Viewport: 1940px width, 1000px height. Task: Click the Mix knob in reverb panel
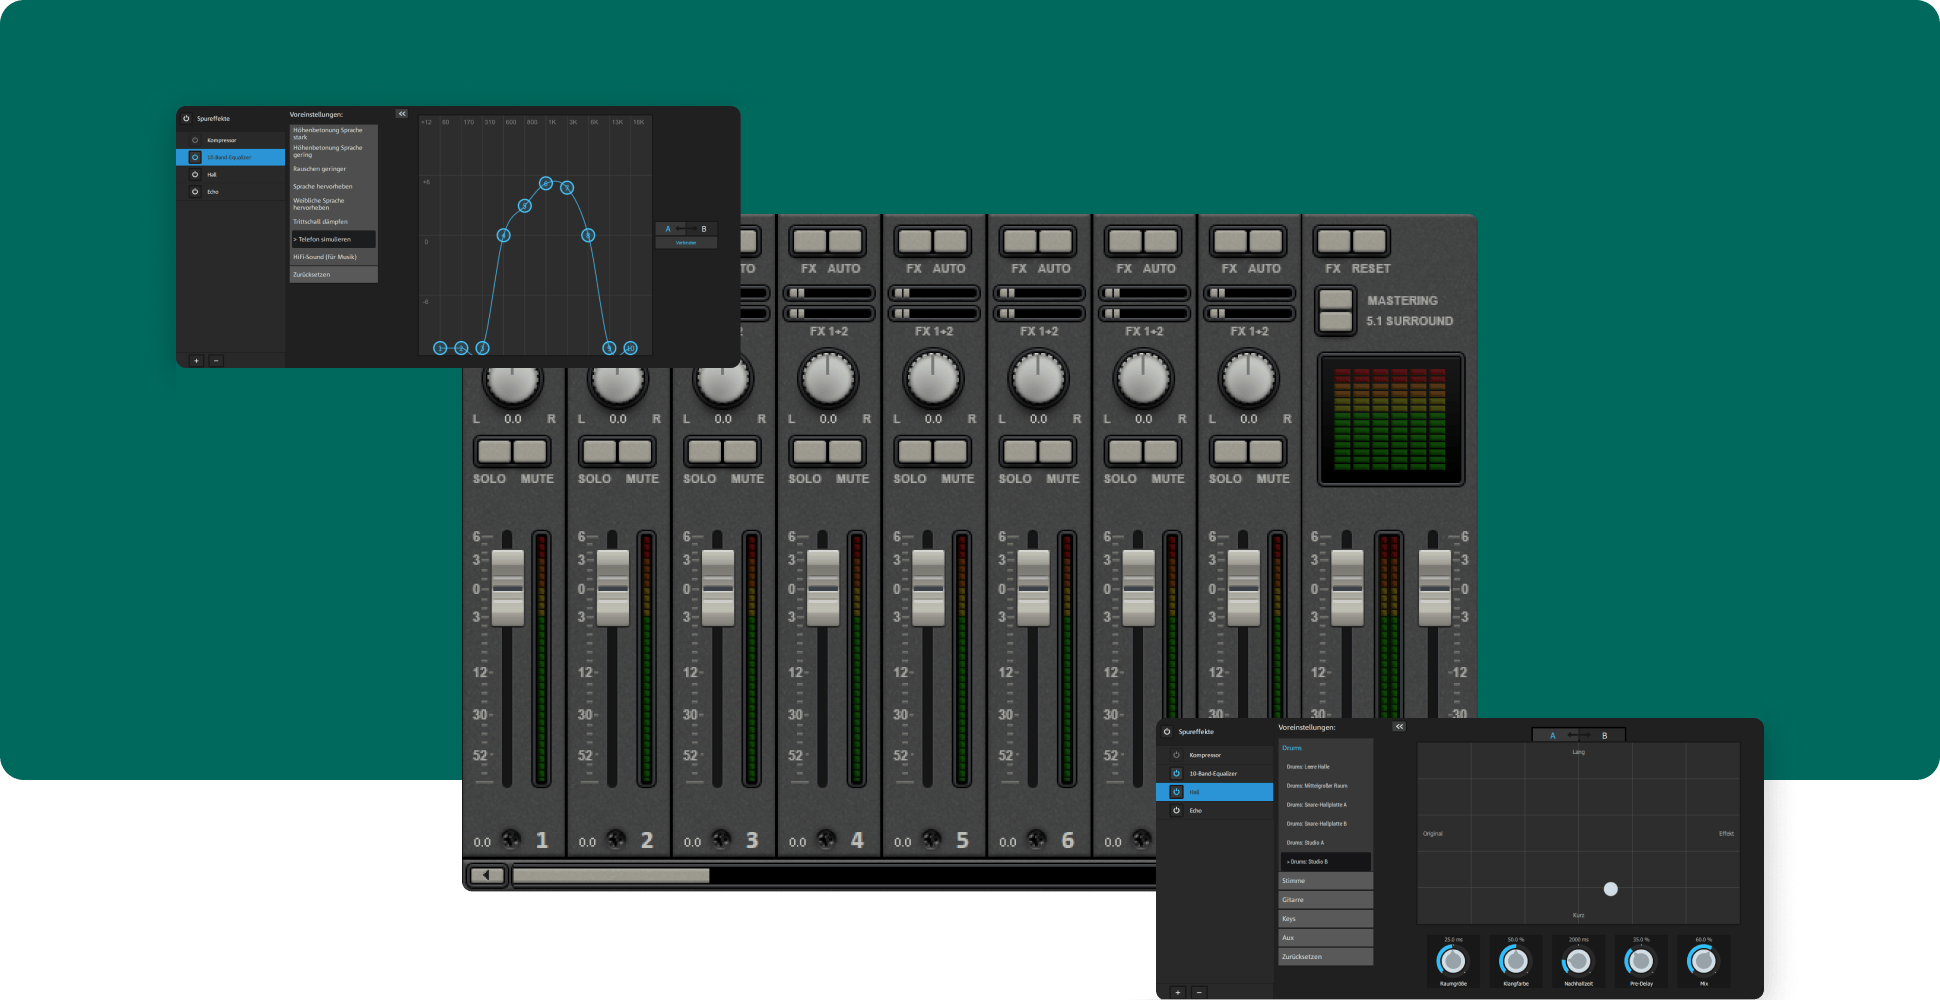(1703, 961)
